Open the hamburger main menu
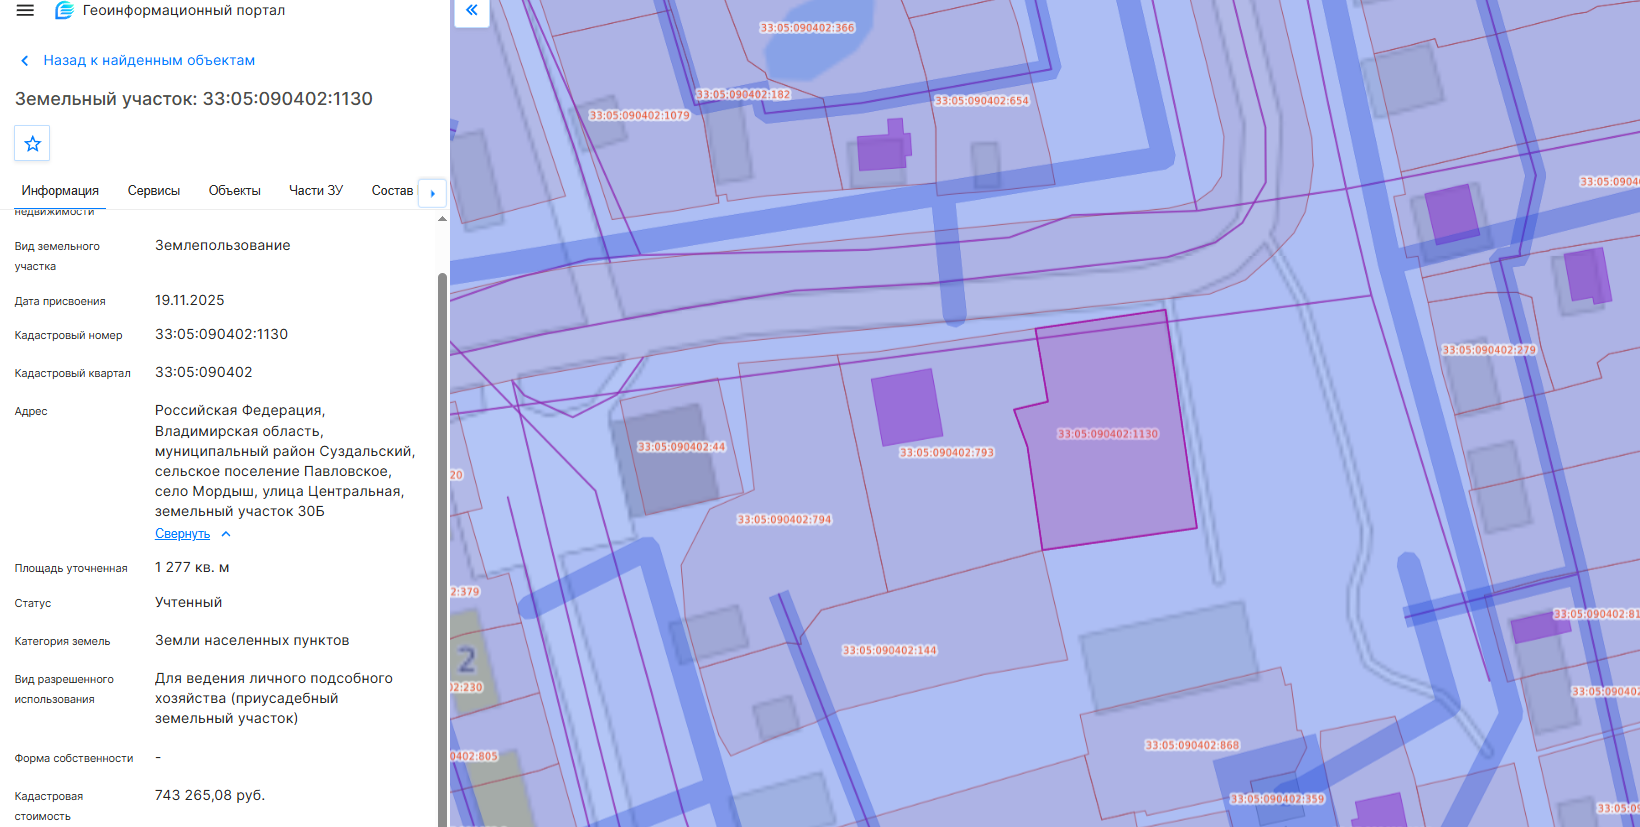 pyautogui.click(x=25, y=11)
